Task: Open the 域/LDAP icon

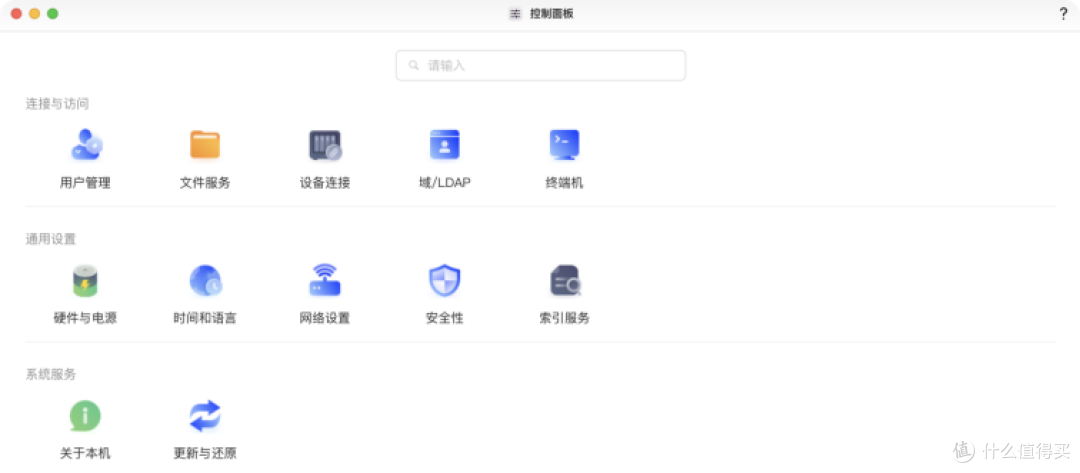Action: click(444, 145)
